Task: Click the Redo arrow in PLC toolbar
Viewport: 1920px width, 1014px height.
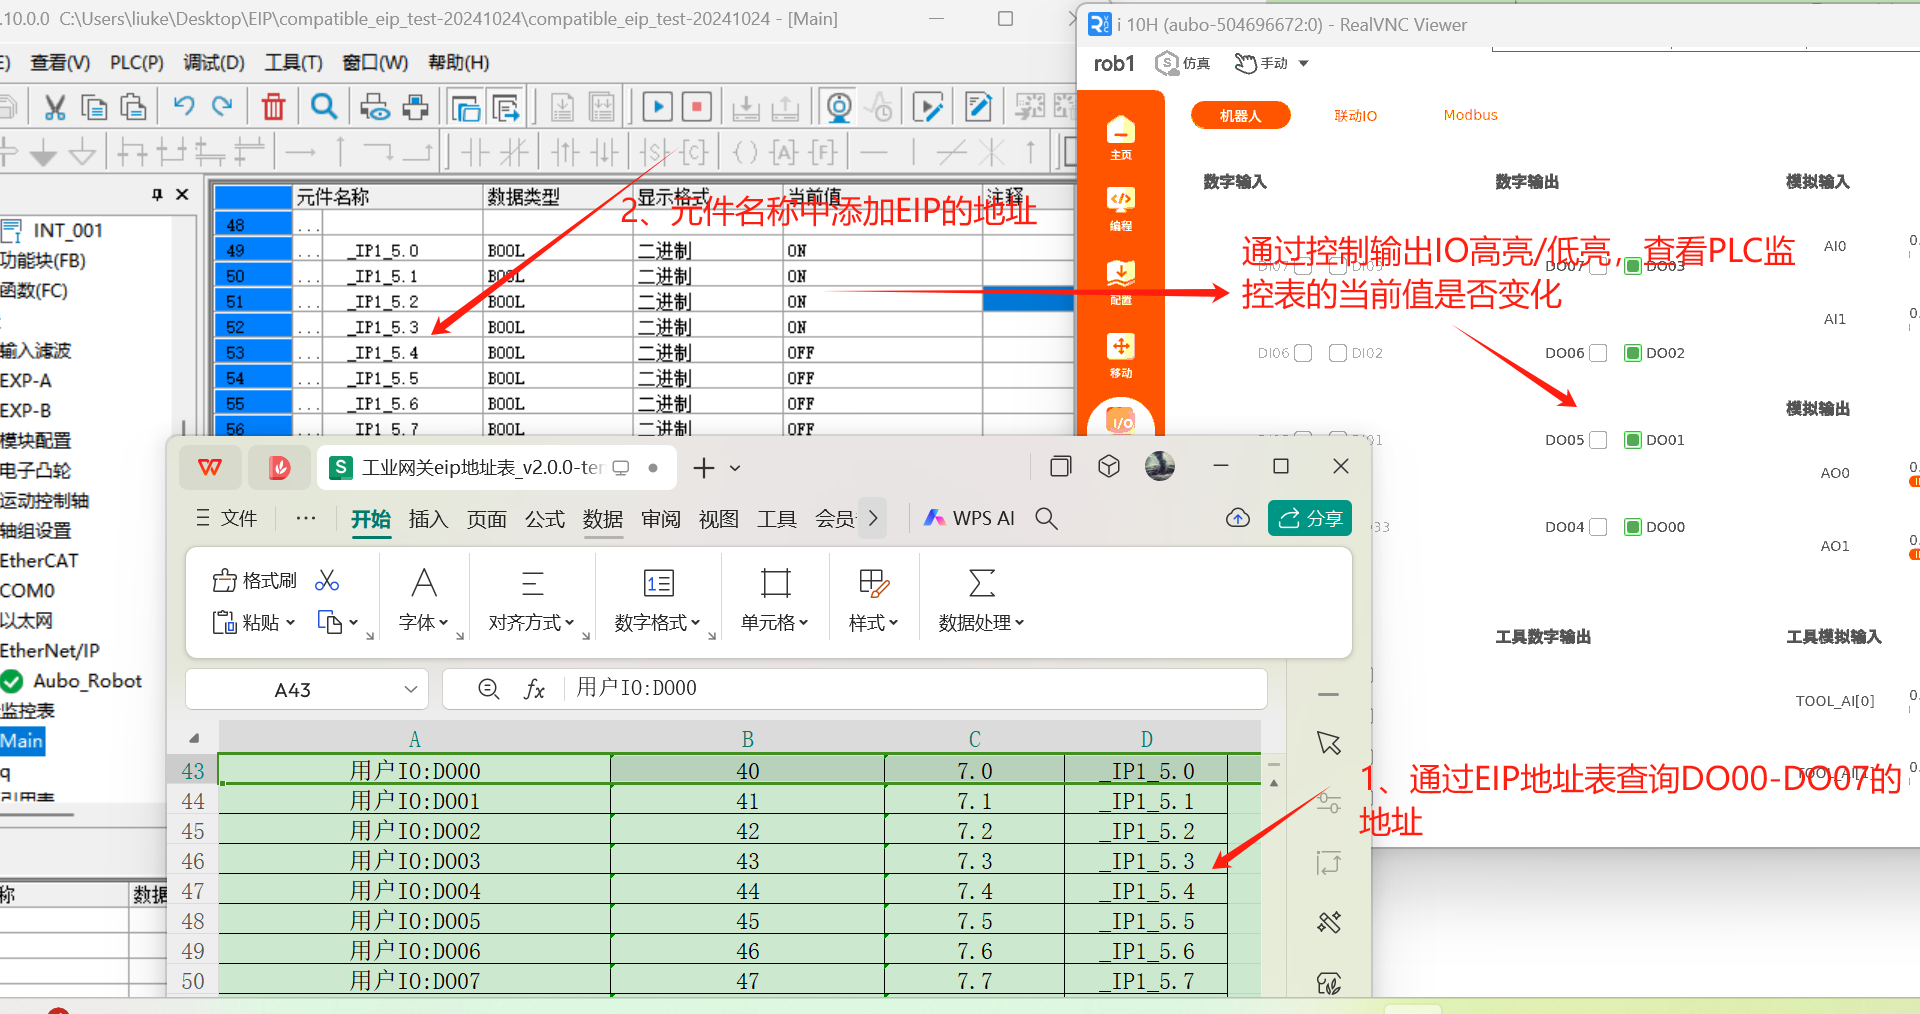Action: pyautogui.click(x=222, y=106)
